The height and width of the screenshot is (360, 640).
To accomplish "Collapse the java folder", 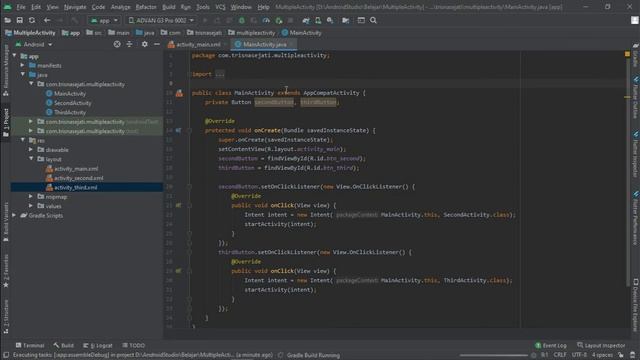I will click(23, 75).
